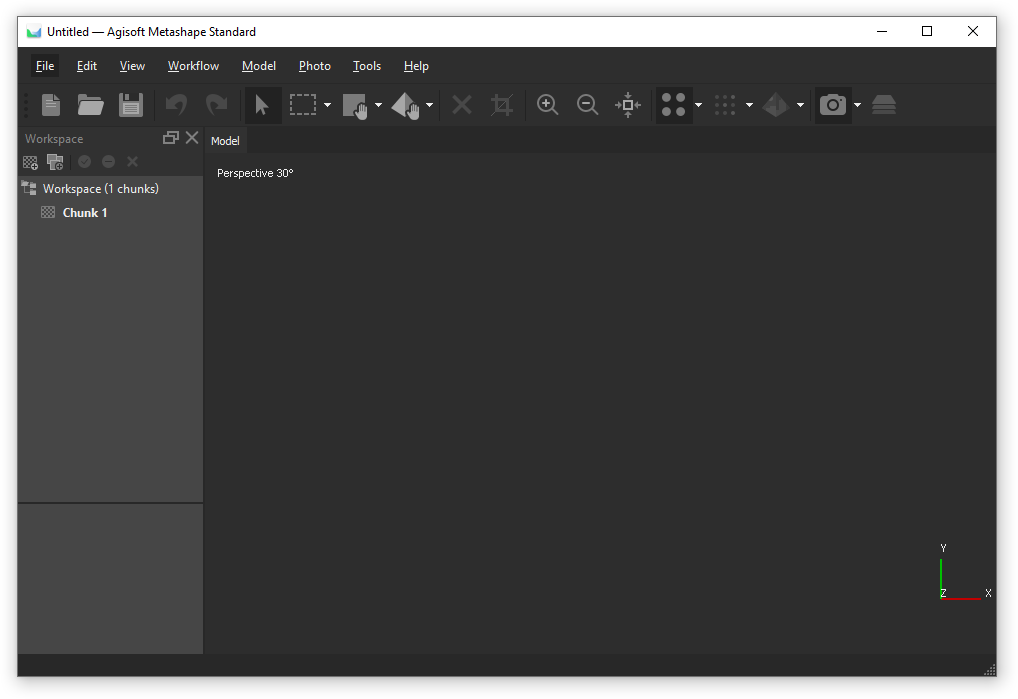Open the Show Cameras dropdown arrow
1018x699 pixels.
click(x=858, y=105)
